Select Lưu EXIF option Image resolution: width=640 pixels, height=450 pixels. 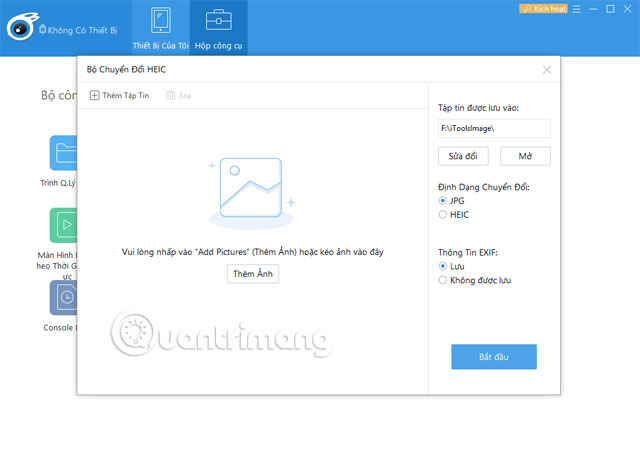[451, 266]
